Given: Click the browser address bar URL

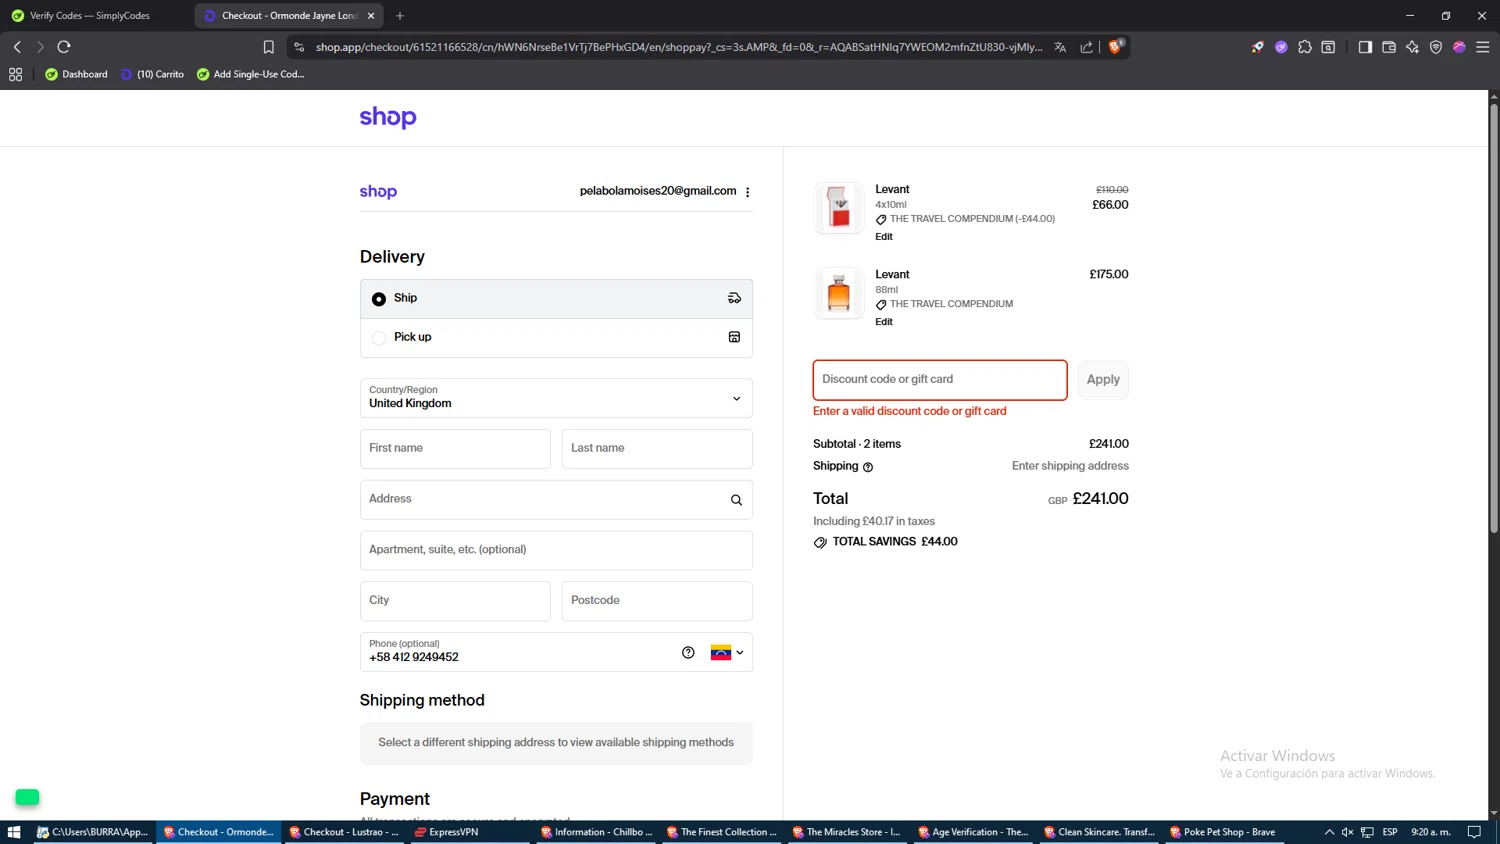Looking at the screenshot, I should pyautogui.click(x=679, y=47).
